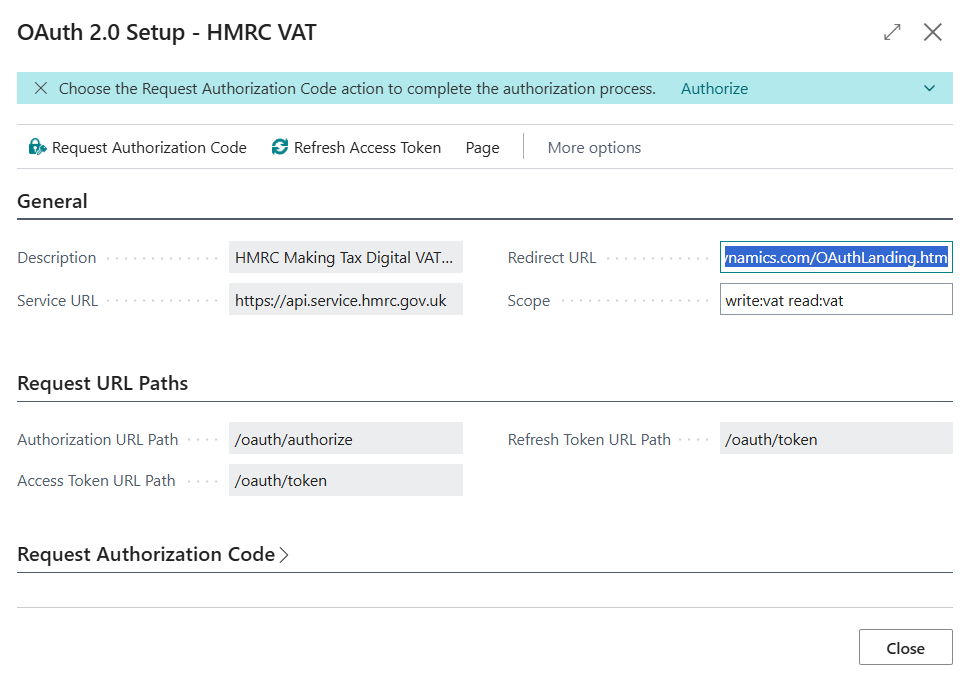Collapse the General section heading

pyautogui.click(x=52, y=201)
